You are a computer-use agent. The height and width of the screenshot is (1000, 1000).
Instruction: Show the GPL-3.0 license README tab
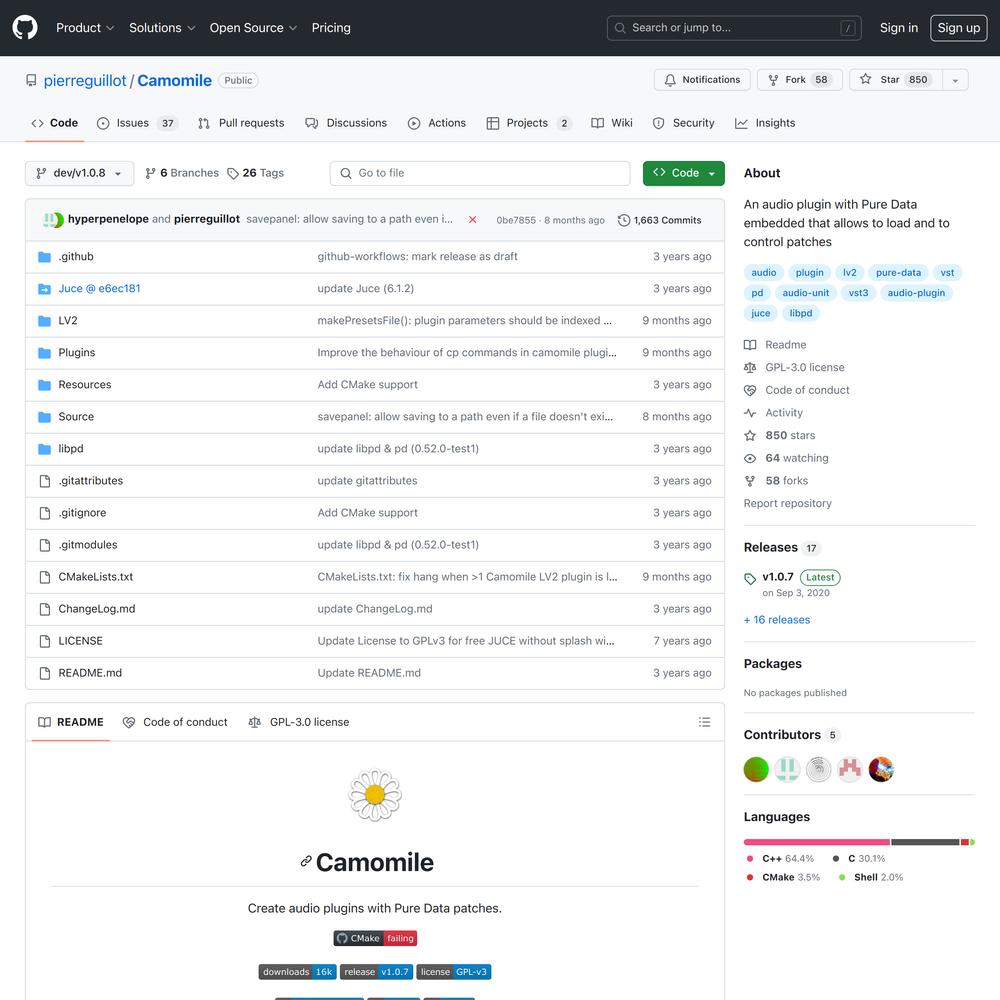(x=298, y=722)
